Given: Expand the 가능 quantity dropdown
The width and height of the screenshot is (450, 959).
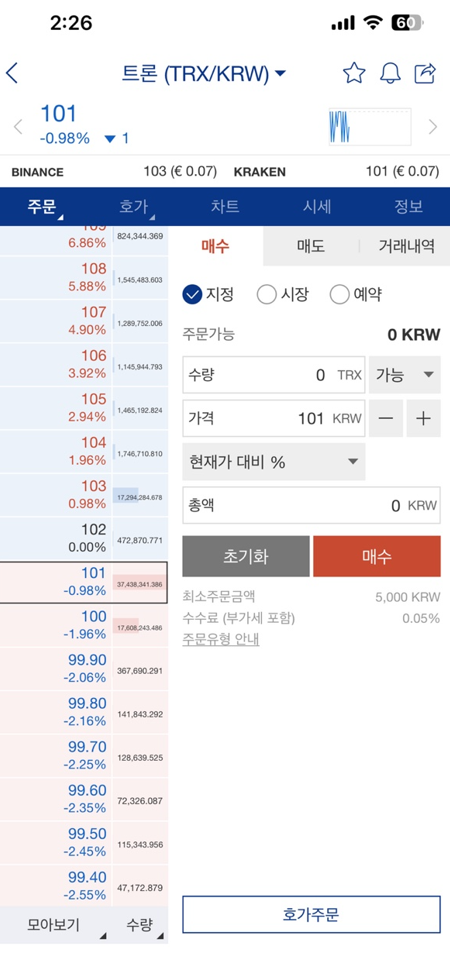Looking at the screenshot, I should point(405,375).
